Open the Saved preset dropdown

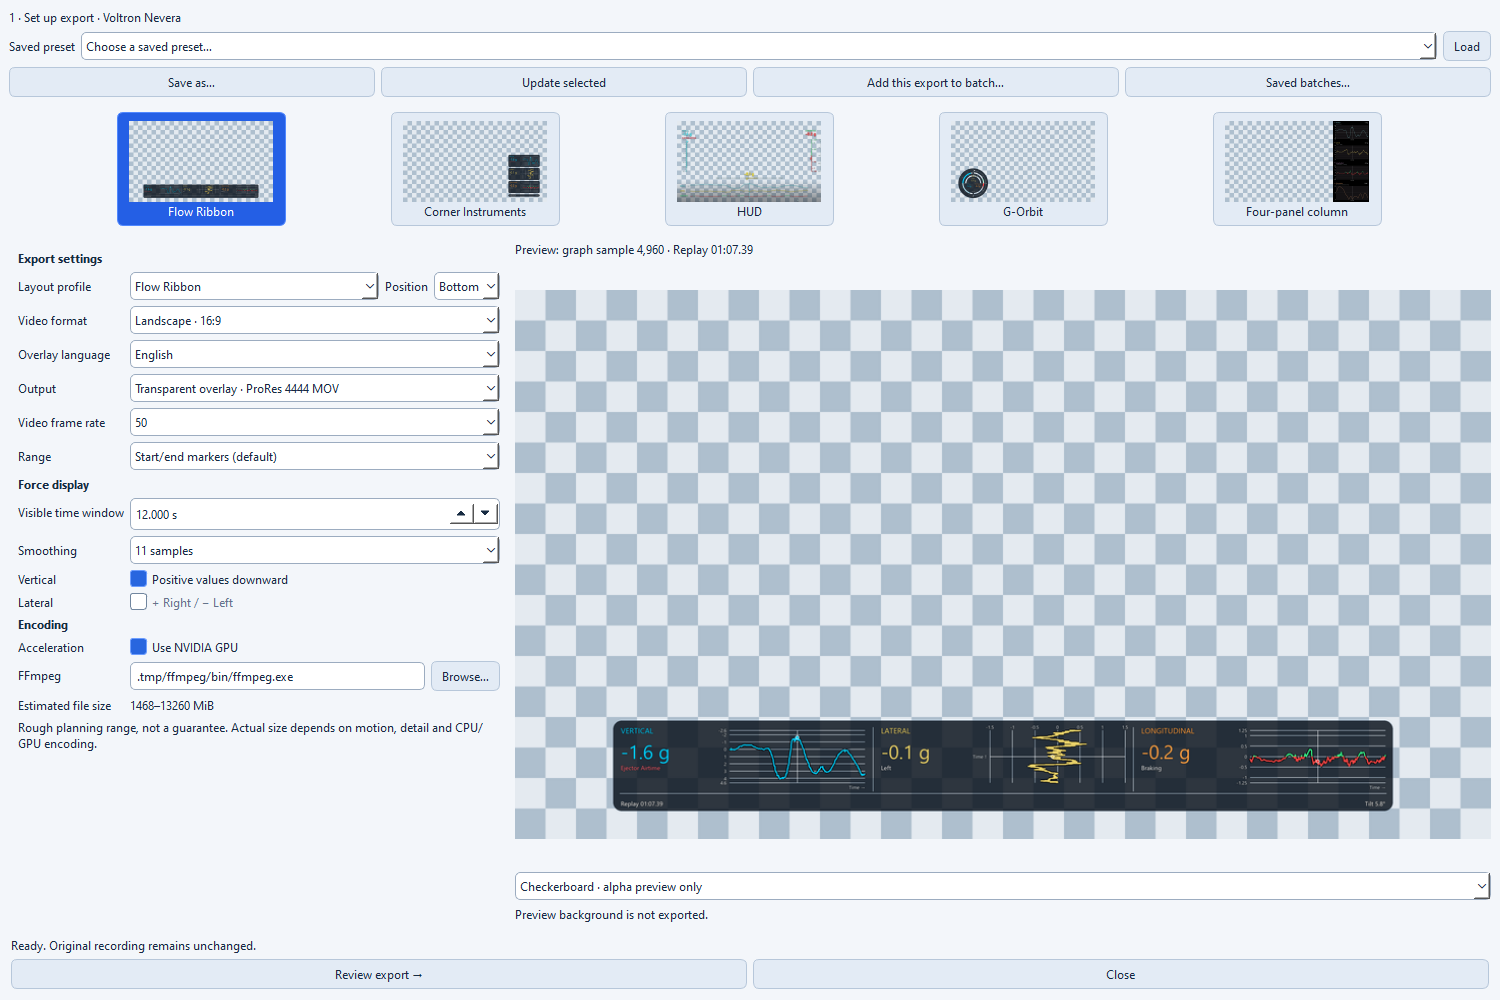coord(759,47)
